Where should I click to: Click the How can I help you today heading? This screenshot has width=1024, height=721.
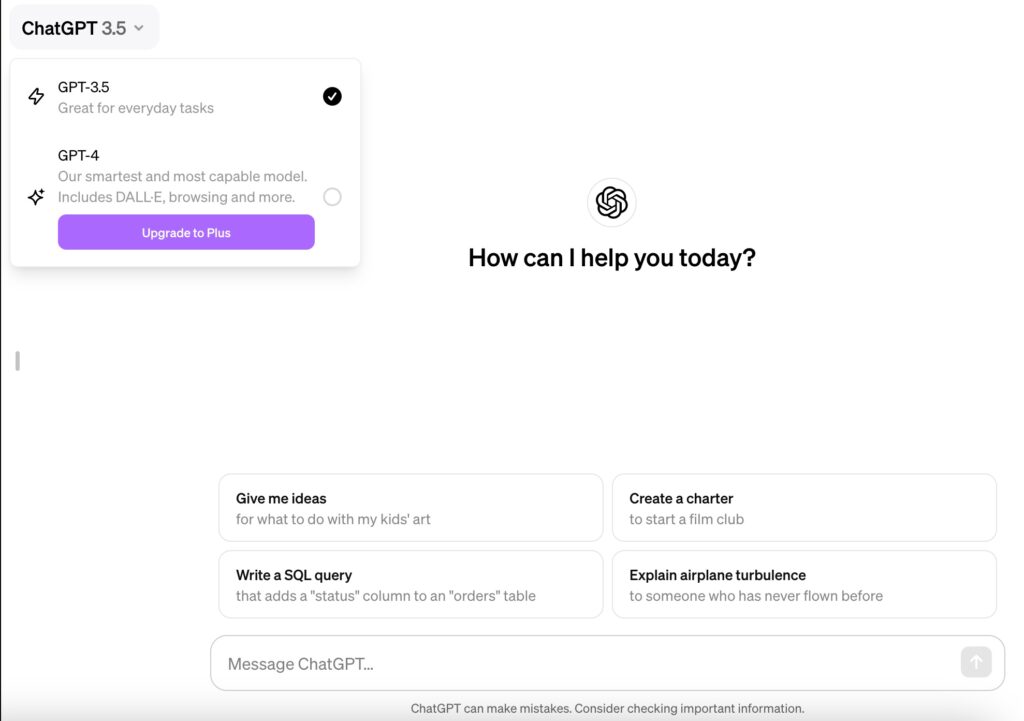coord(612,258)
